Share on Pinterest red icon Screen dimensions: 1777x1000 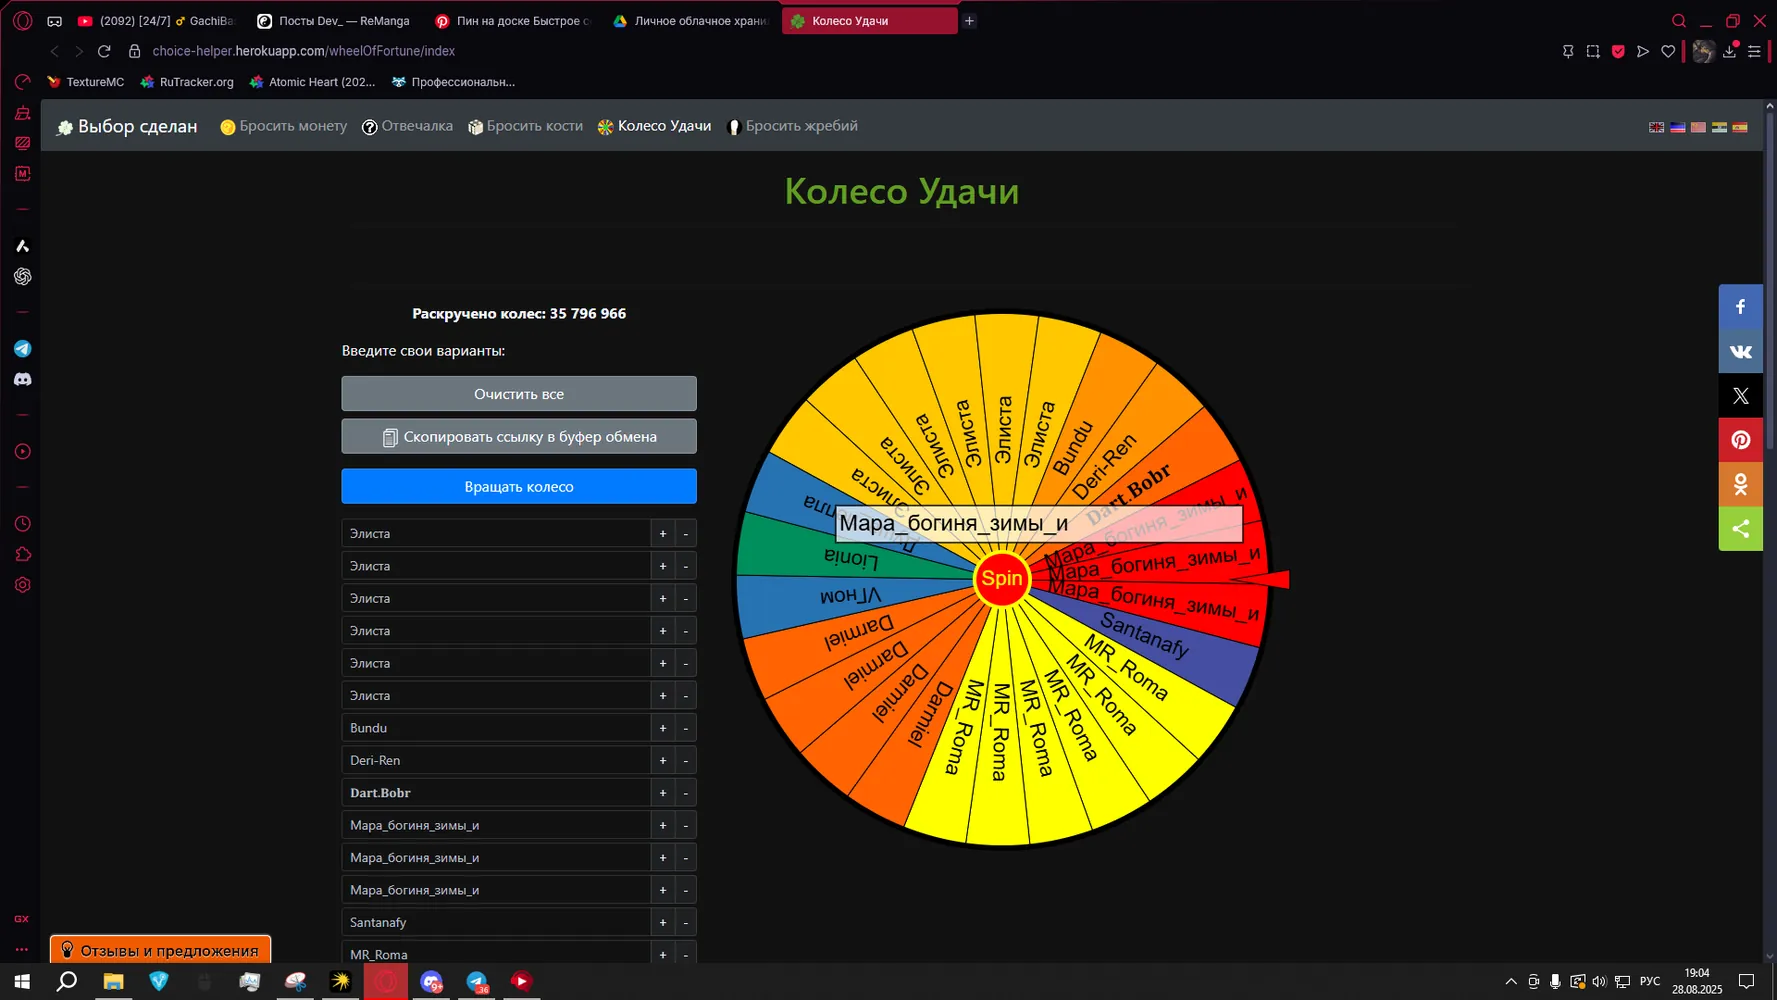click(x=1740, y=440)
